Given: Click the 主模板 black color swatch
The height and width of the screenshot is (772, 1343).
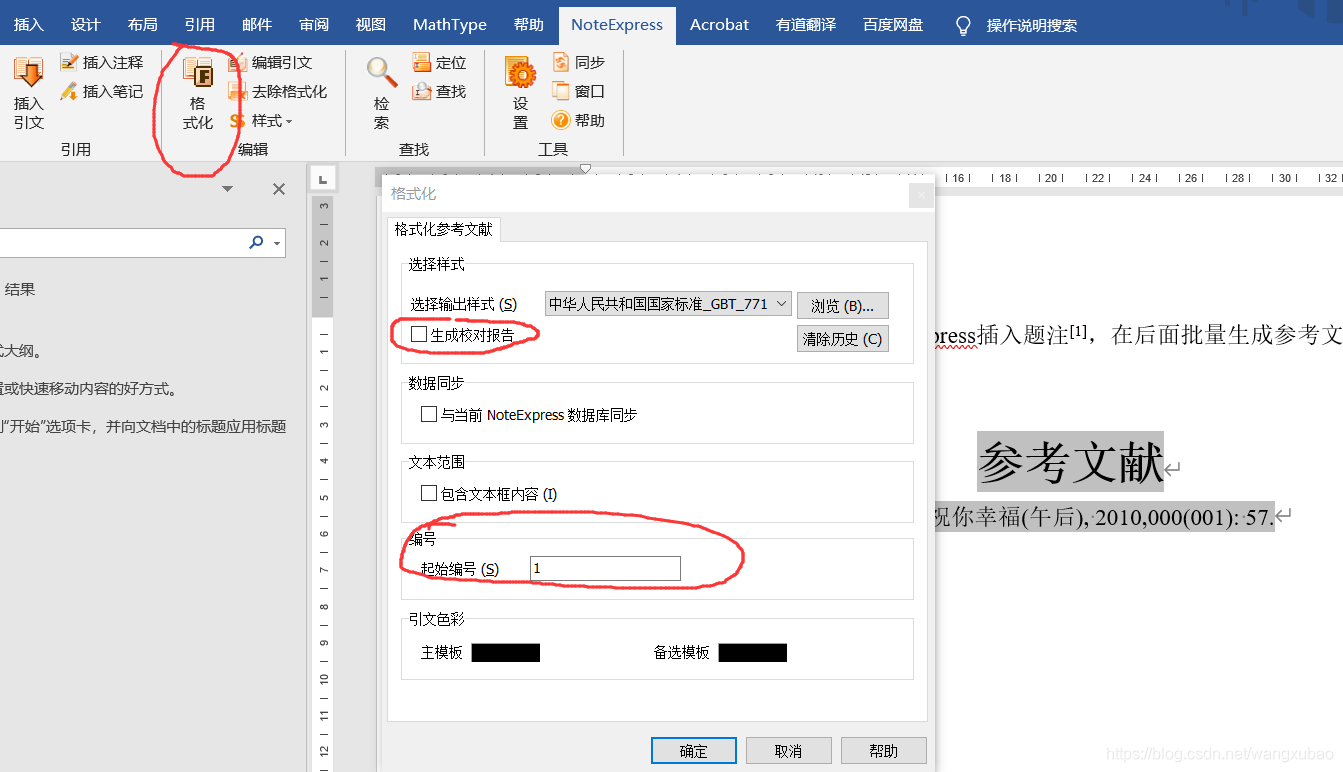Looking at the screenshot, I should tap(505, 653).
